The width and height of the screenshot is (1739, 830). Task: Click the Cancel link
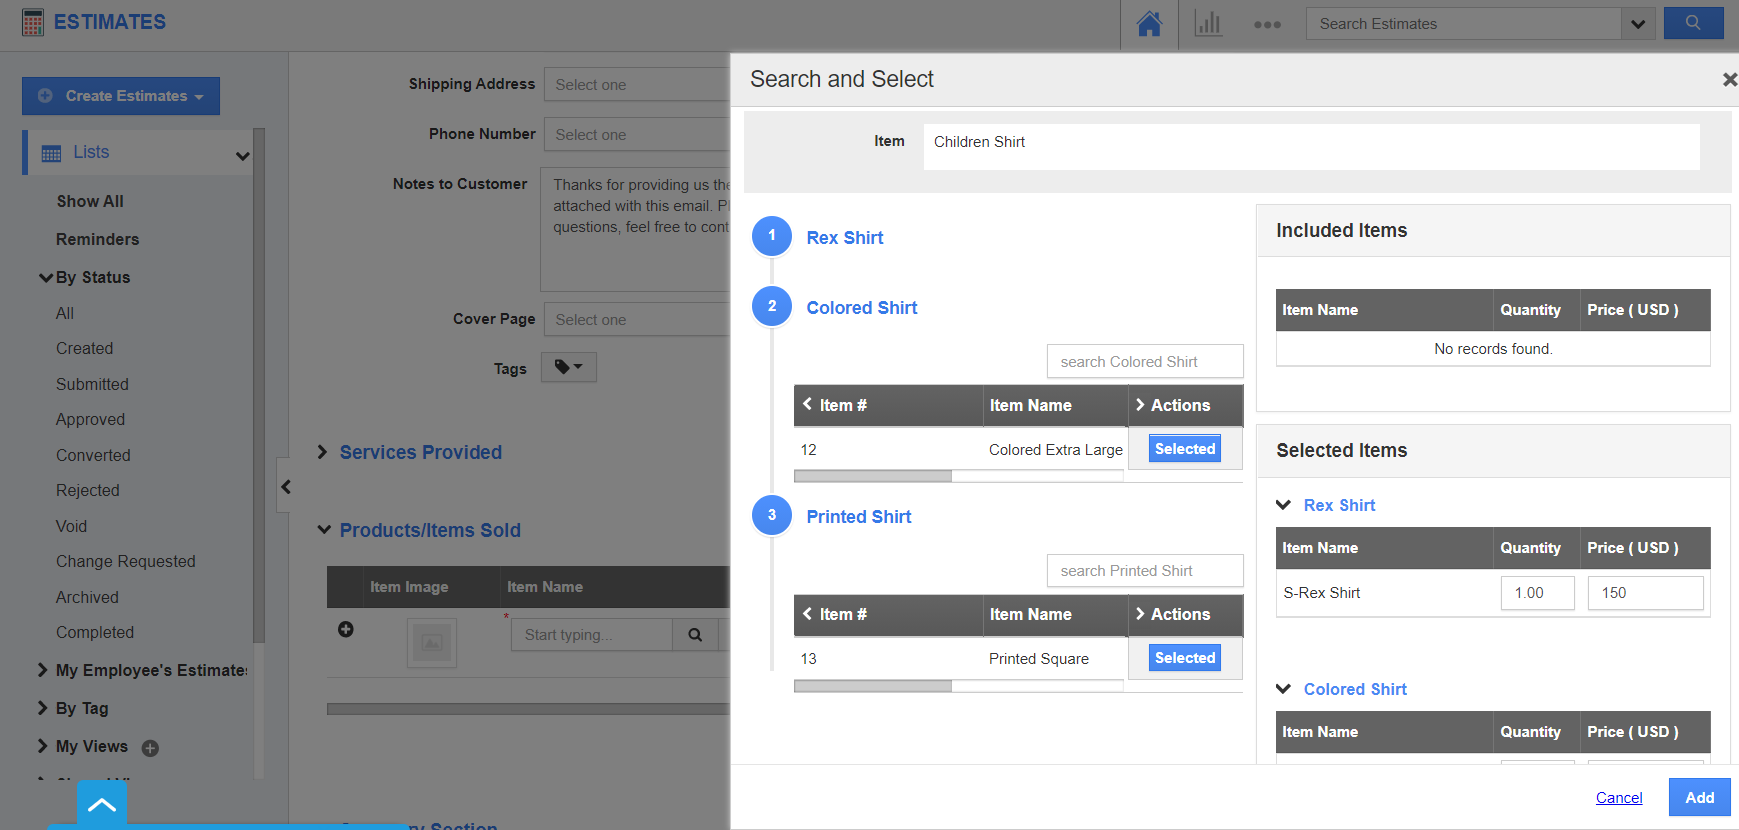(1618, 798)
